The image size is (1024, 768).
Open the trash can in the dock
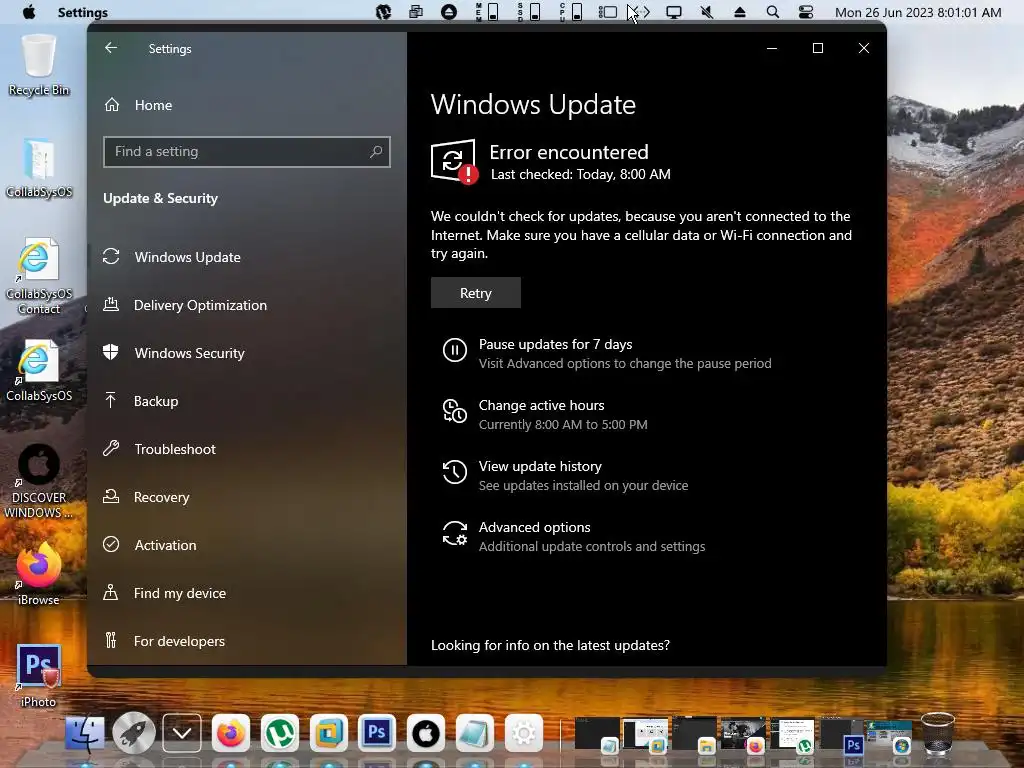point(938,733)
